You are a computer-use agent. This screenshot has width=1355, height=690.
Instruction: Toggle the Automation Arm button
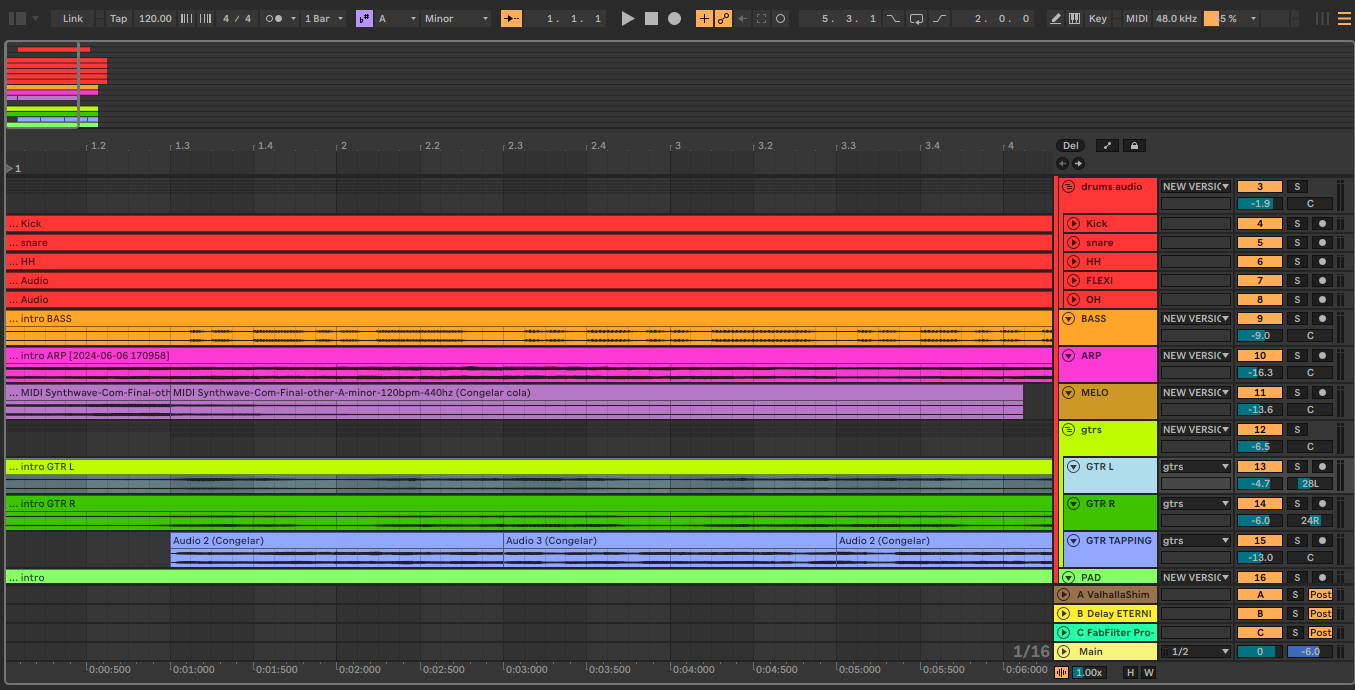[x=723, y=18]
